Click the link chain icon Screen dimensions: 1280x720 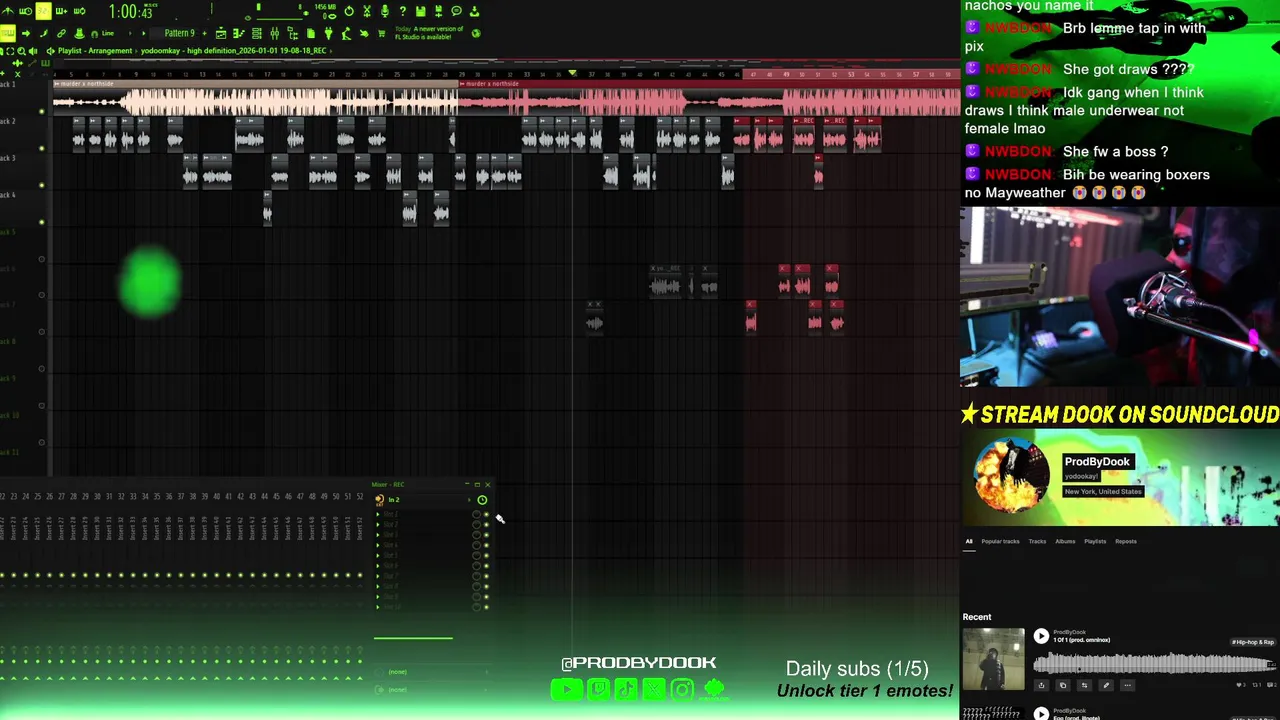[x=61, y=33]
